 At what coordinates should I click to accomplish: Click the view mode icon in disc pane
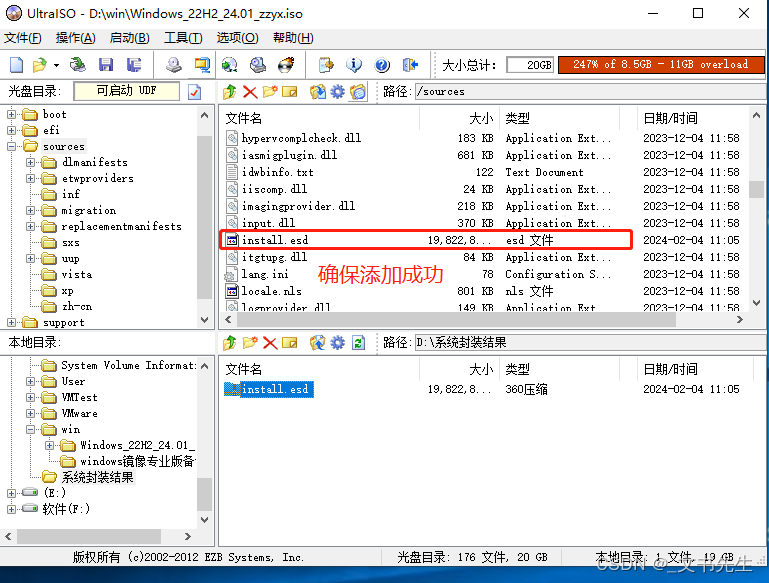coord(358,92)
